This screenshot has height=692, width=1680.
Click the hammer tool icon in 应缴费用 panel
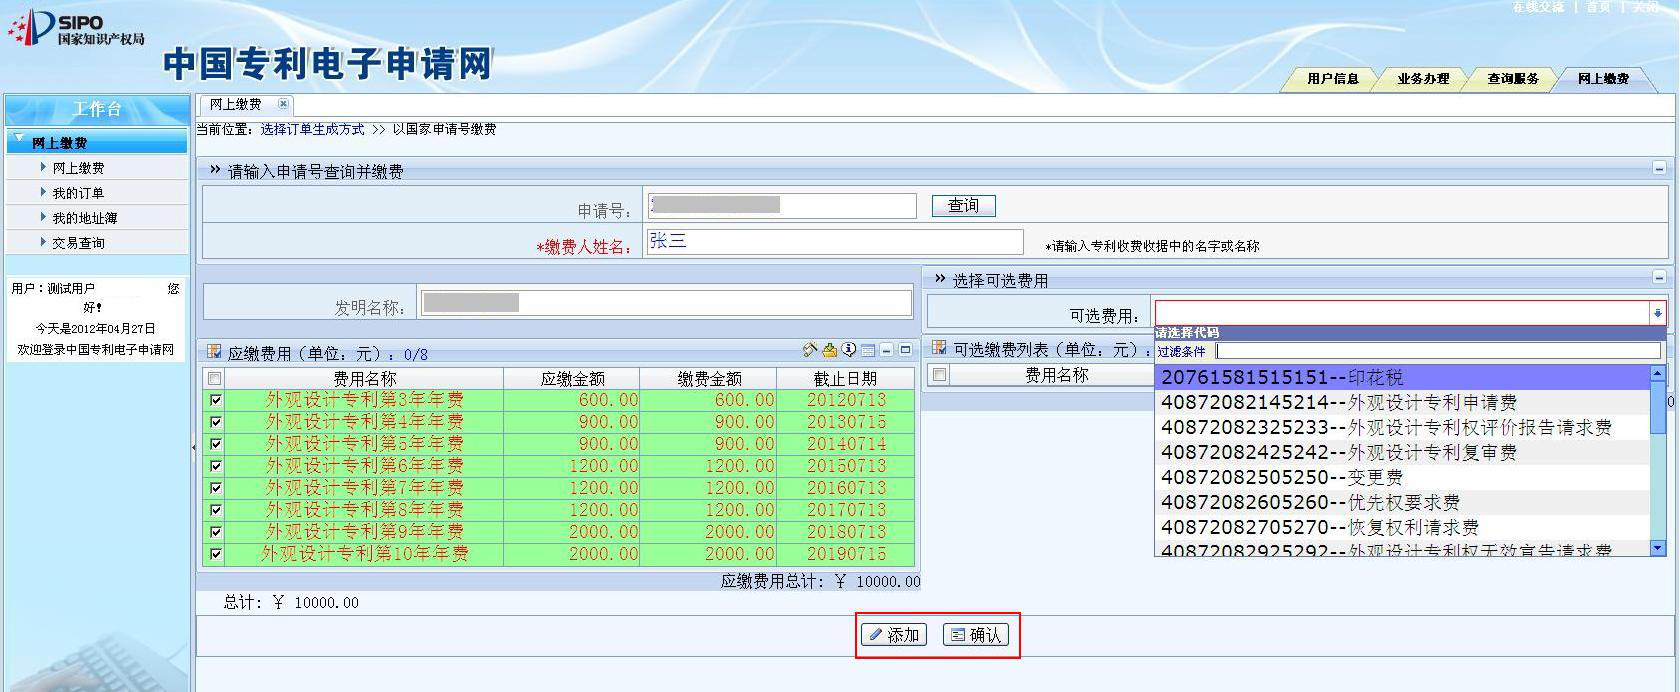(x=810, y=350)
